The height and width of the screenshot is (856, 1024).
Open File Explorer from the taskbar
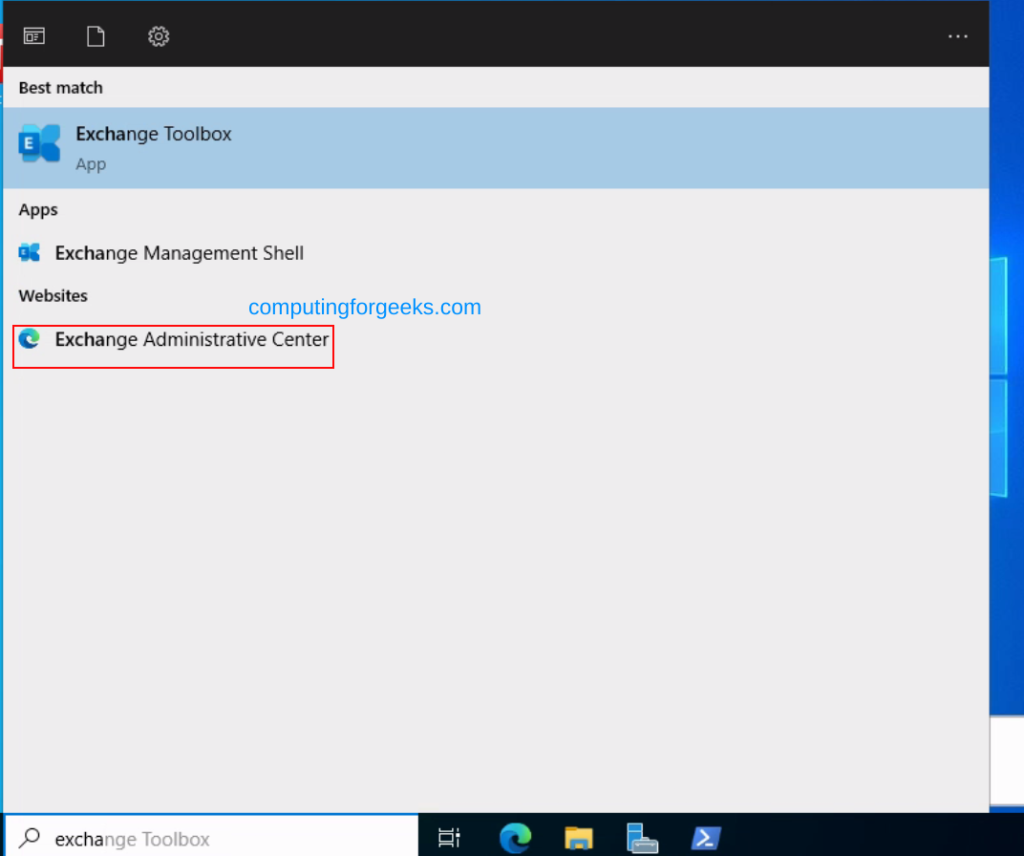(579, 838)
